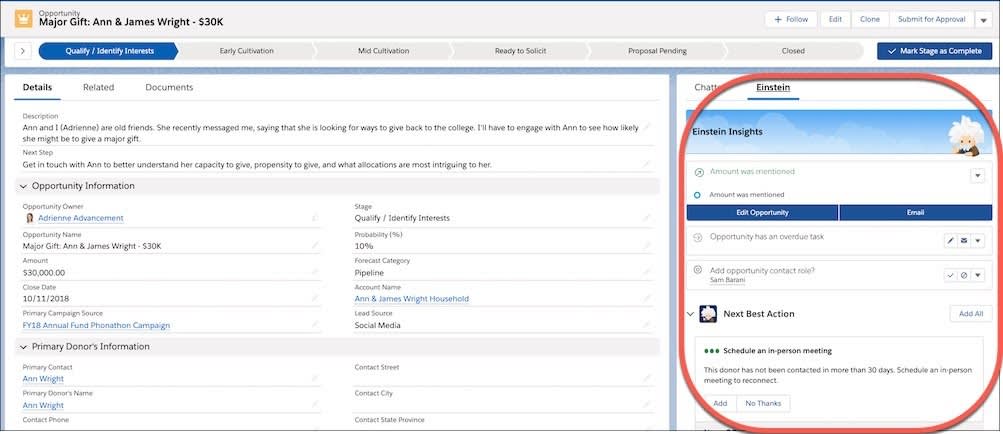Open the Sam Barani contact link
1003x434 pixels.
(x=727, y=280)
